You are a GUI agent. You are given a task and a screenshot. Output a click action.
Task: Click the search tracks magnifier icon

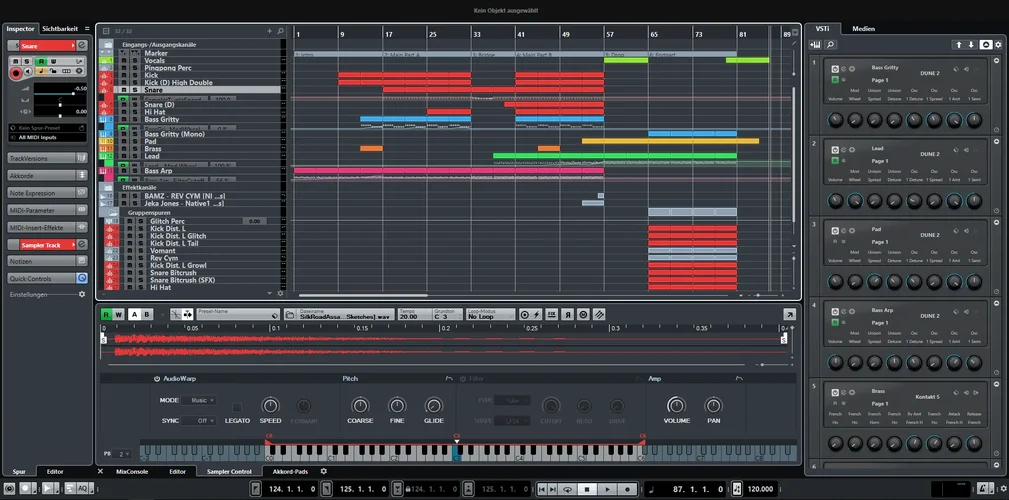[x=281, y=32]
